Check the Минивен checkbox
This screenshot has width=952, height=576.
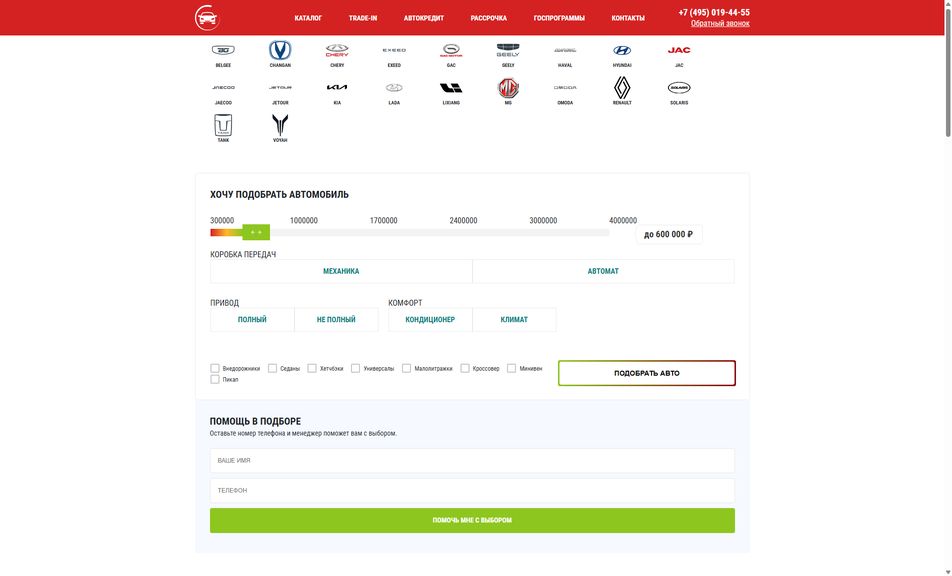click(512, 368)
